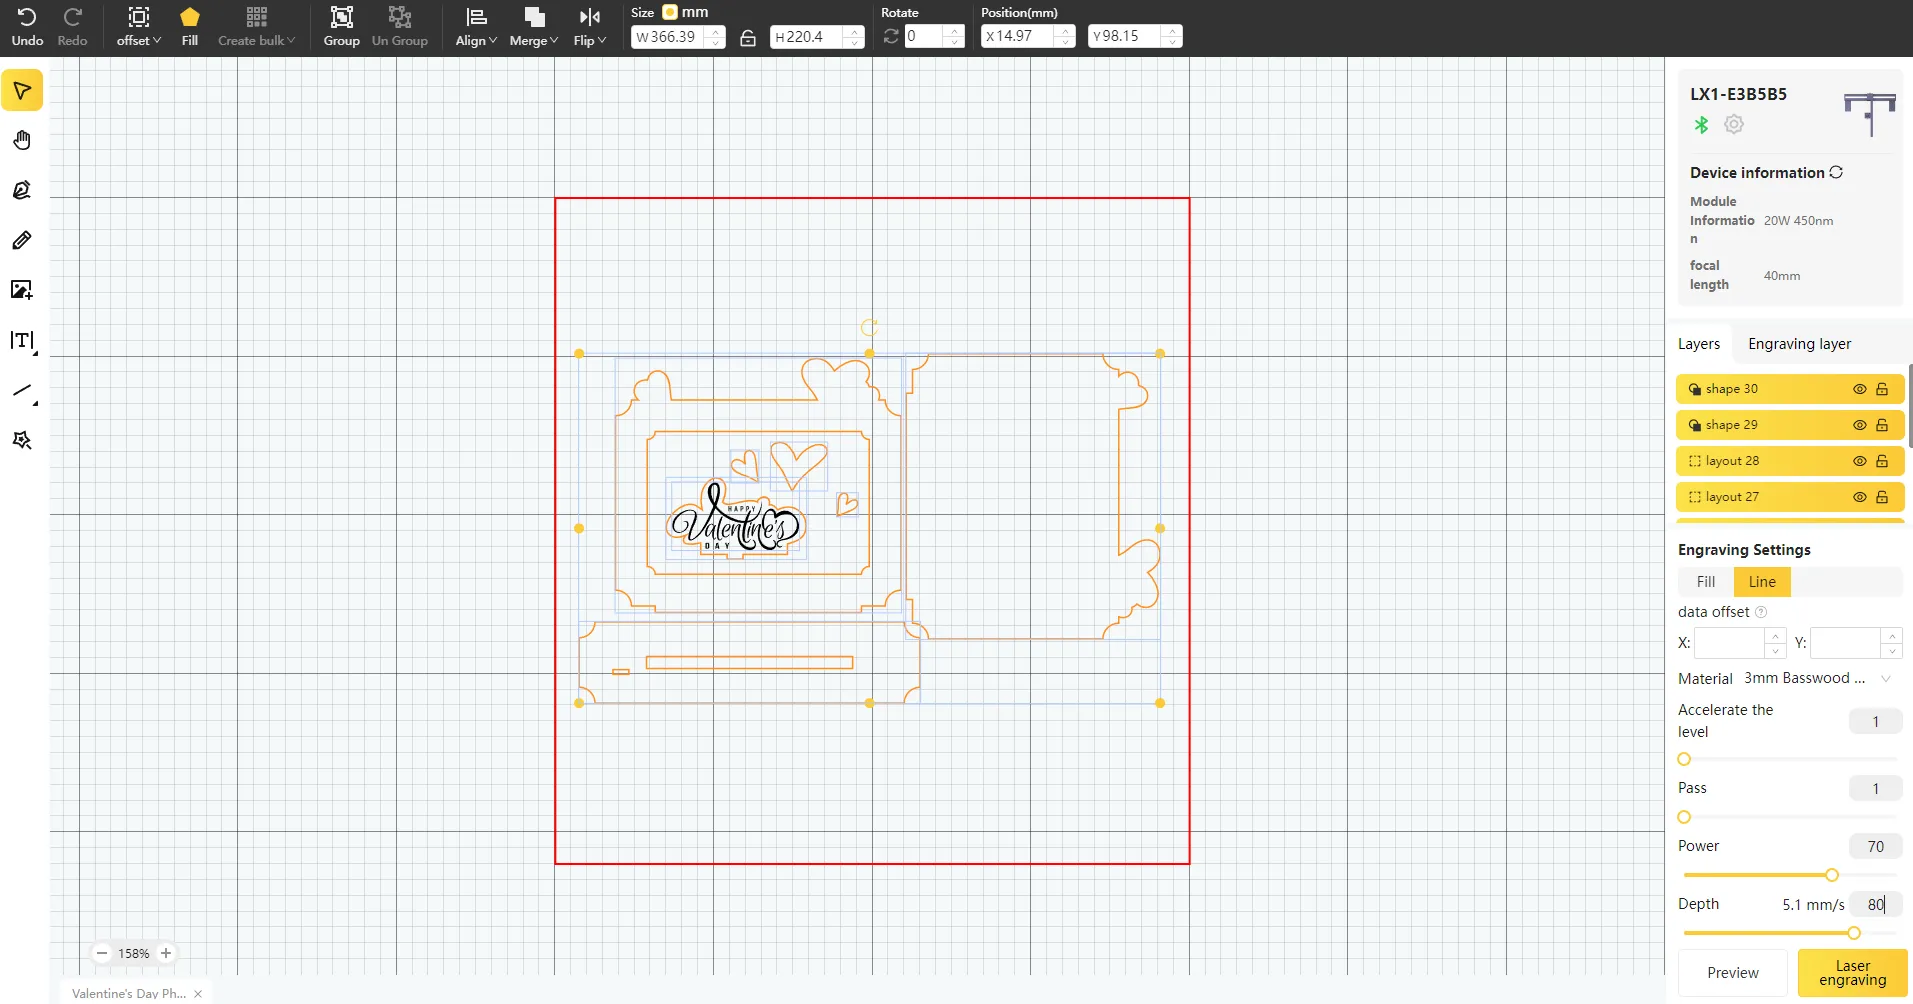Image resolution: width=1913 pixels, height=1004 pixels.
Task: Click the Undo icon
Action: [x=27, y=17]
